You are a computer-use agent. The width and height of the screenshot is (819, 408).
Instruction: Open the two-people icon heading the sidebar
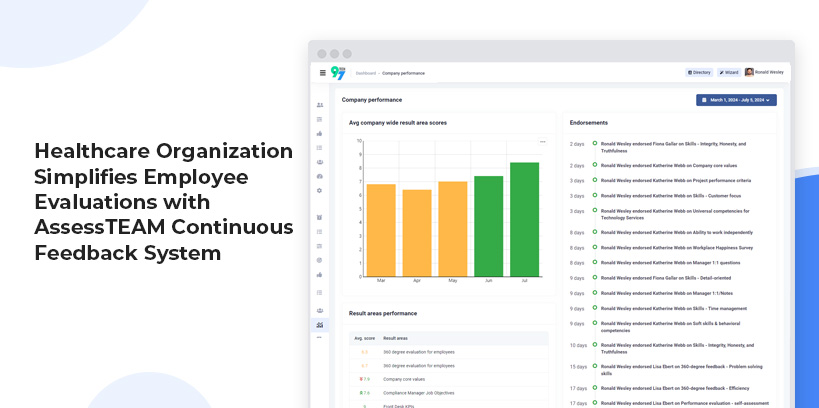(x=320, y=105)
